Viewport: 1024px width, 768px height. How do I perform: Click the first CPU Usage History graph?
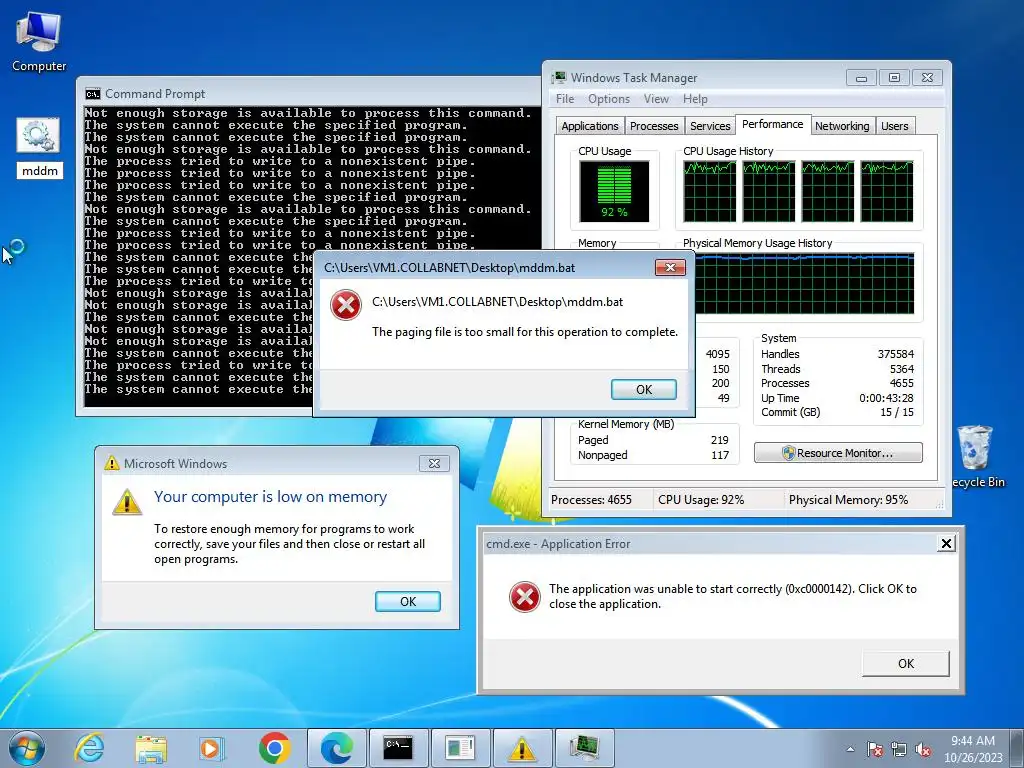tap(710, 191)
